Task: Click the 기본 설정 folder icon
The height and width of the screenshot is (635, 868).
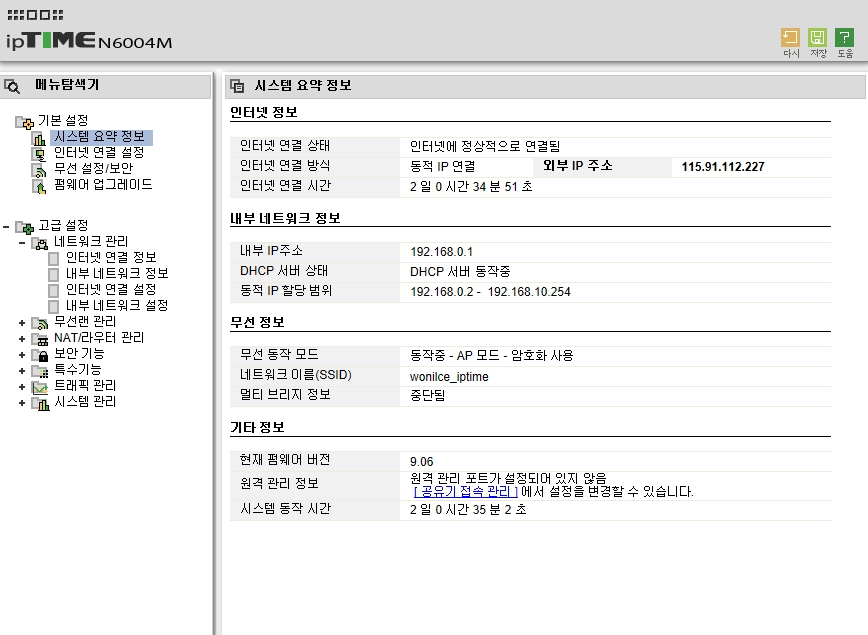Action: pyautogui.click(x=25, y=122)
